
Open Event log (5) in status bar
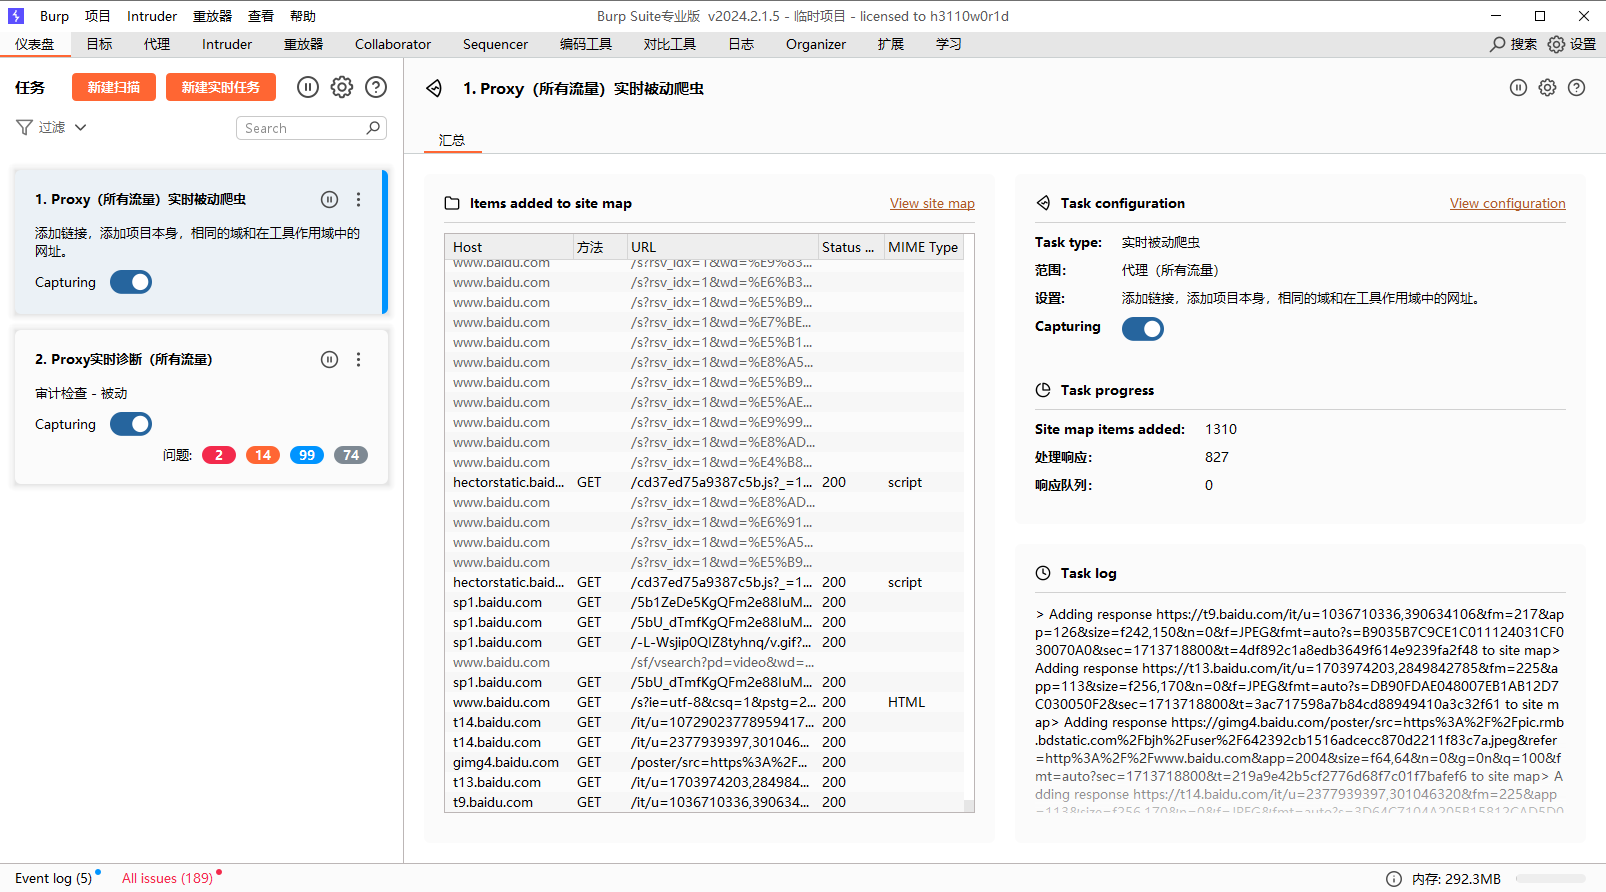53,878
